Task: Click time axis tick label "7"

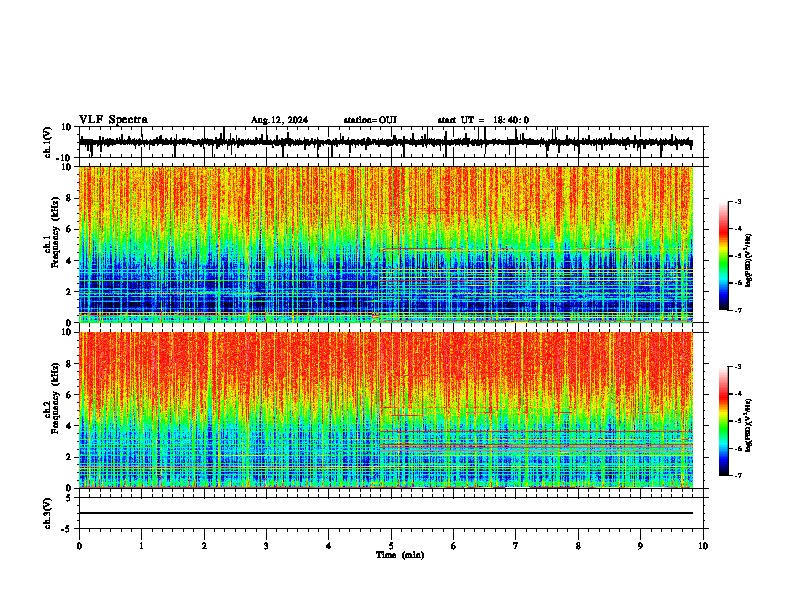Action: click(x=516, y=546)
